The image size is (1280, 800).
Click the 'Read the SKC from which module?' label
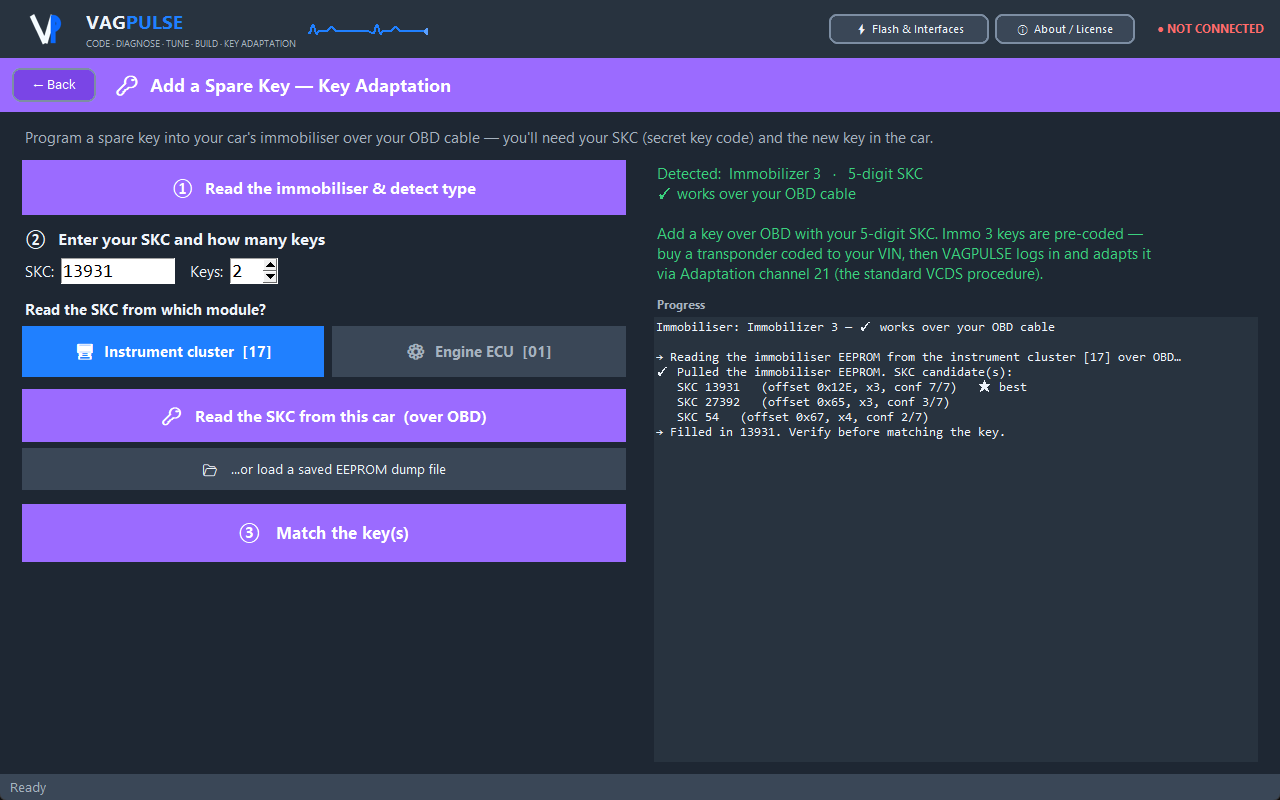point(146,310)
